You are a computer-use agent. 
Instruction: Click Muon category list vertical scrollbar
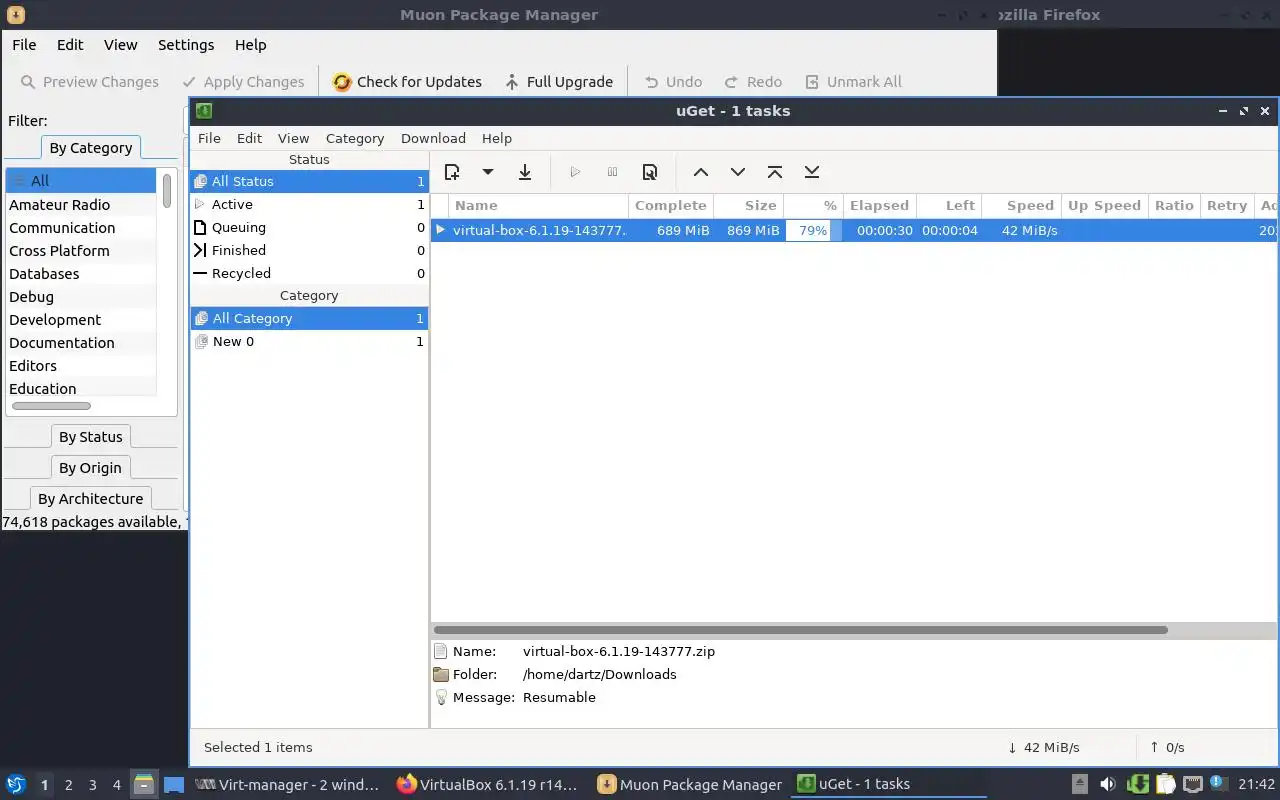point(167,190)
